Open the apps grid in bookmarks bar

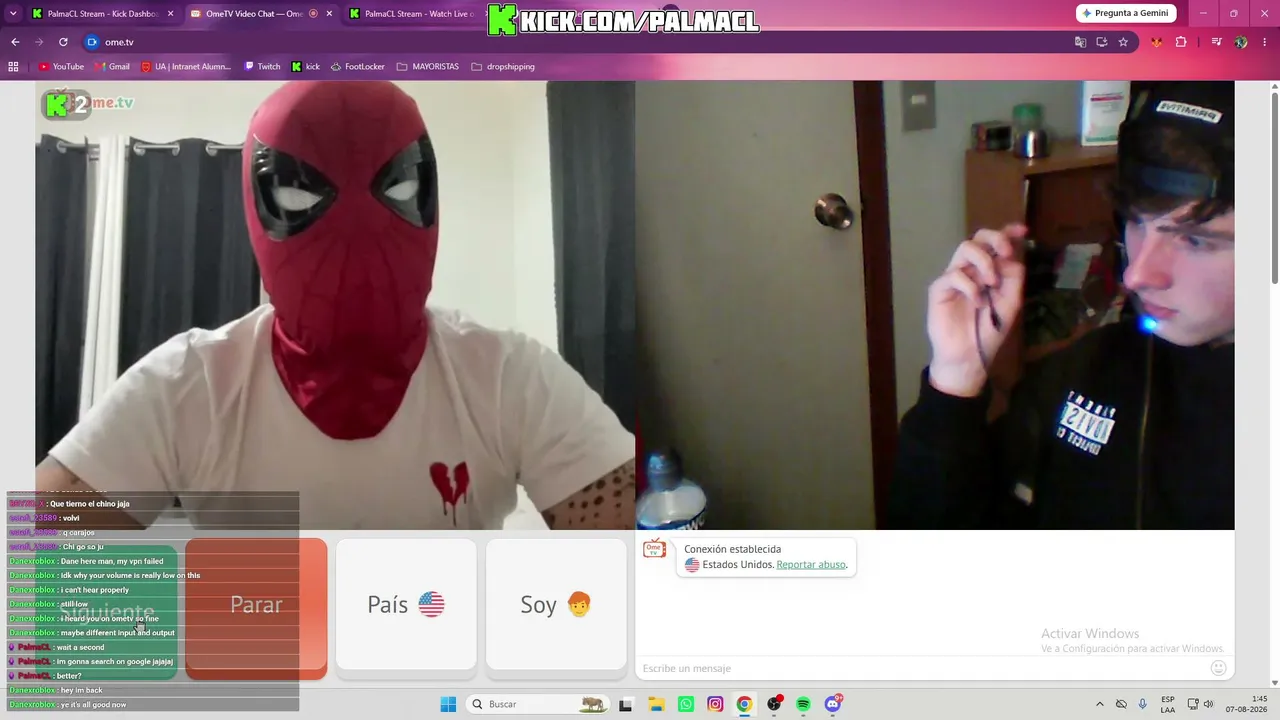pos(13,67)
